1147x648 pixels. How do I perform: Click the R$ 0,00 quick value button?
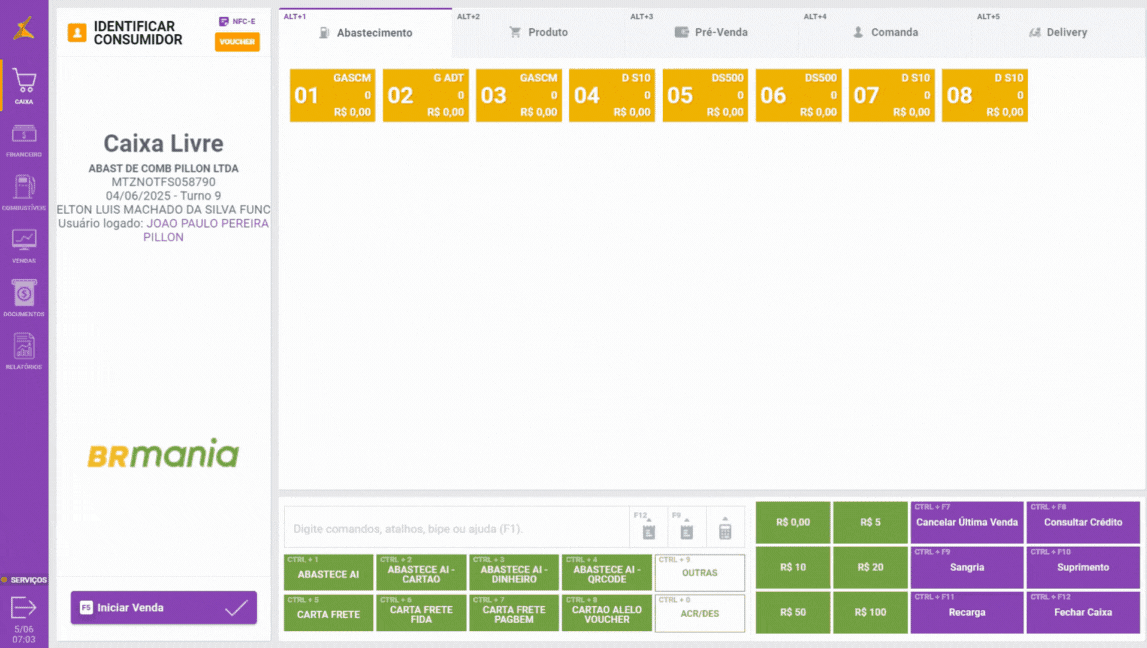click(793, 522)
